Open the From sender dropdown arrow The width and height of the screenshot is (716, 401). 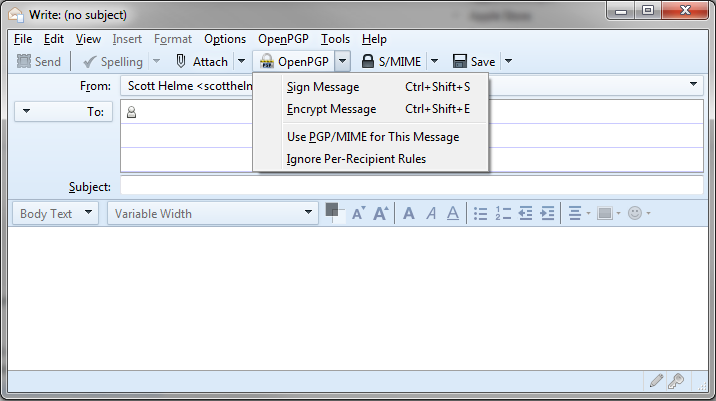click(693, 84)
